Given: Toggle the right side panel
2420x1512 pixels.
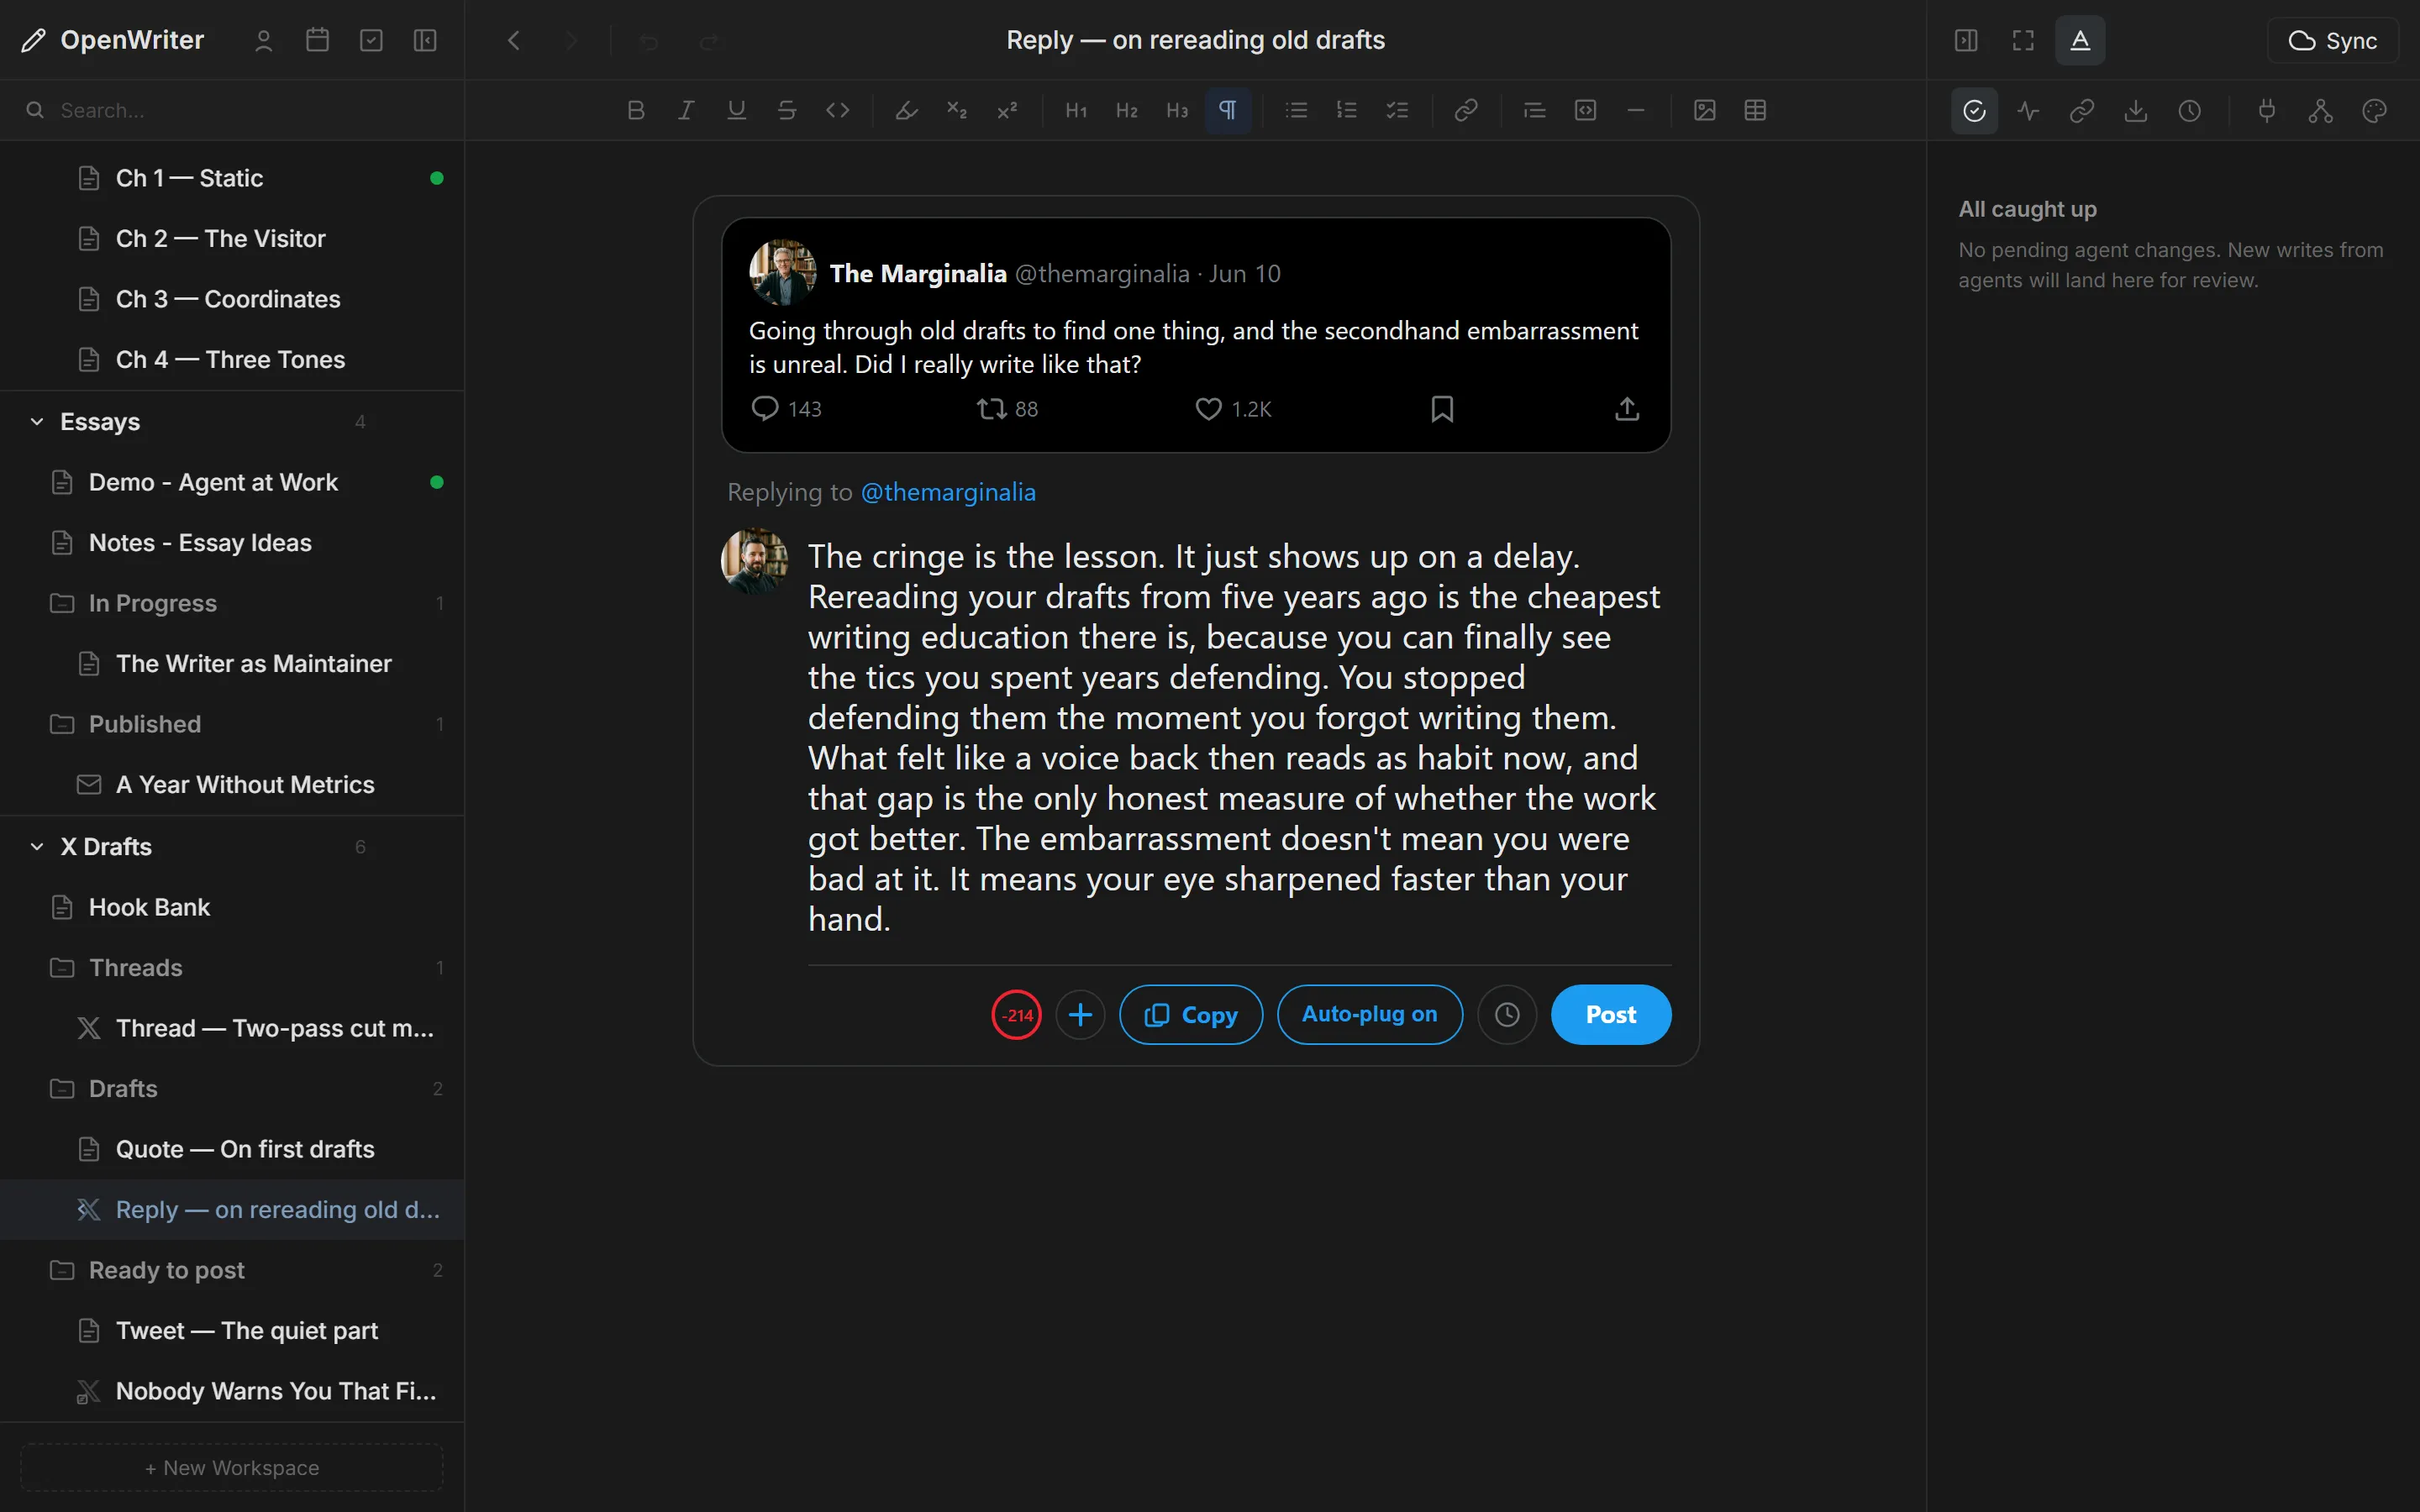Looking at the screenshot, I should [x=1966, y=40].
